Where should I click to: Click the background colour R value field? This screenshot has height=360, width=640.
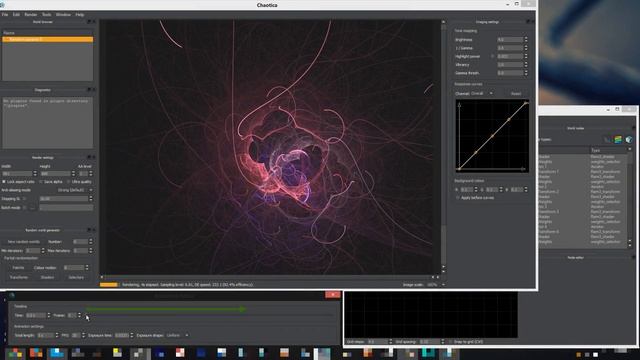(467, 190)
